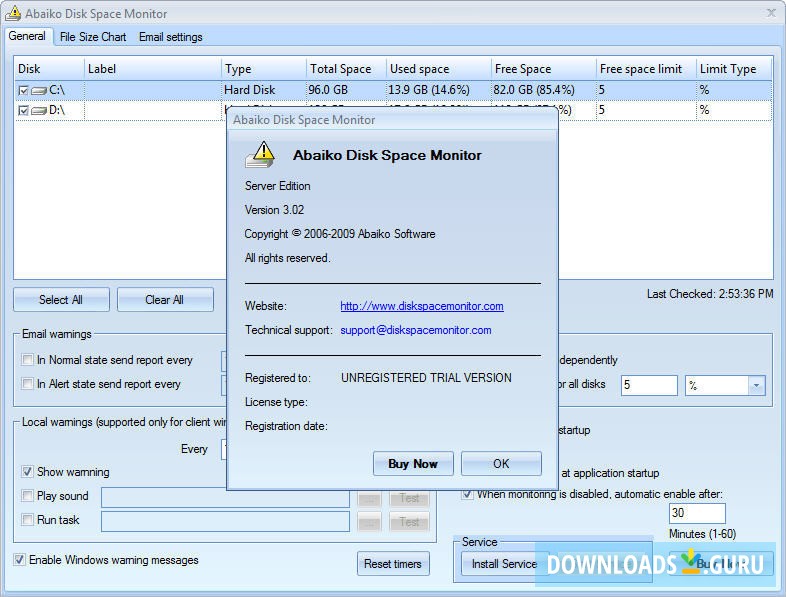
Task: Toggle Enable Windows warning messages
Action: coord(20,559)
